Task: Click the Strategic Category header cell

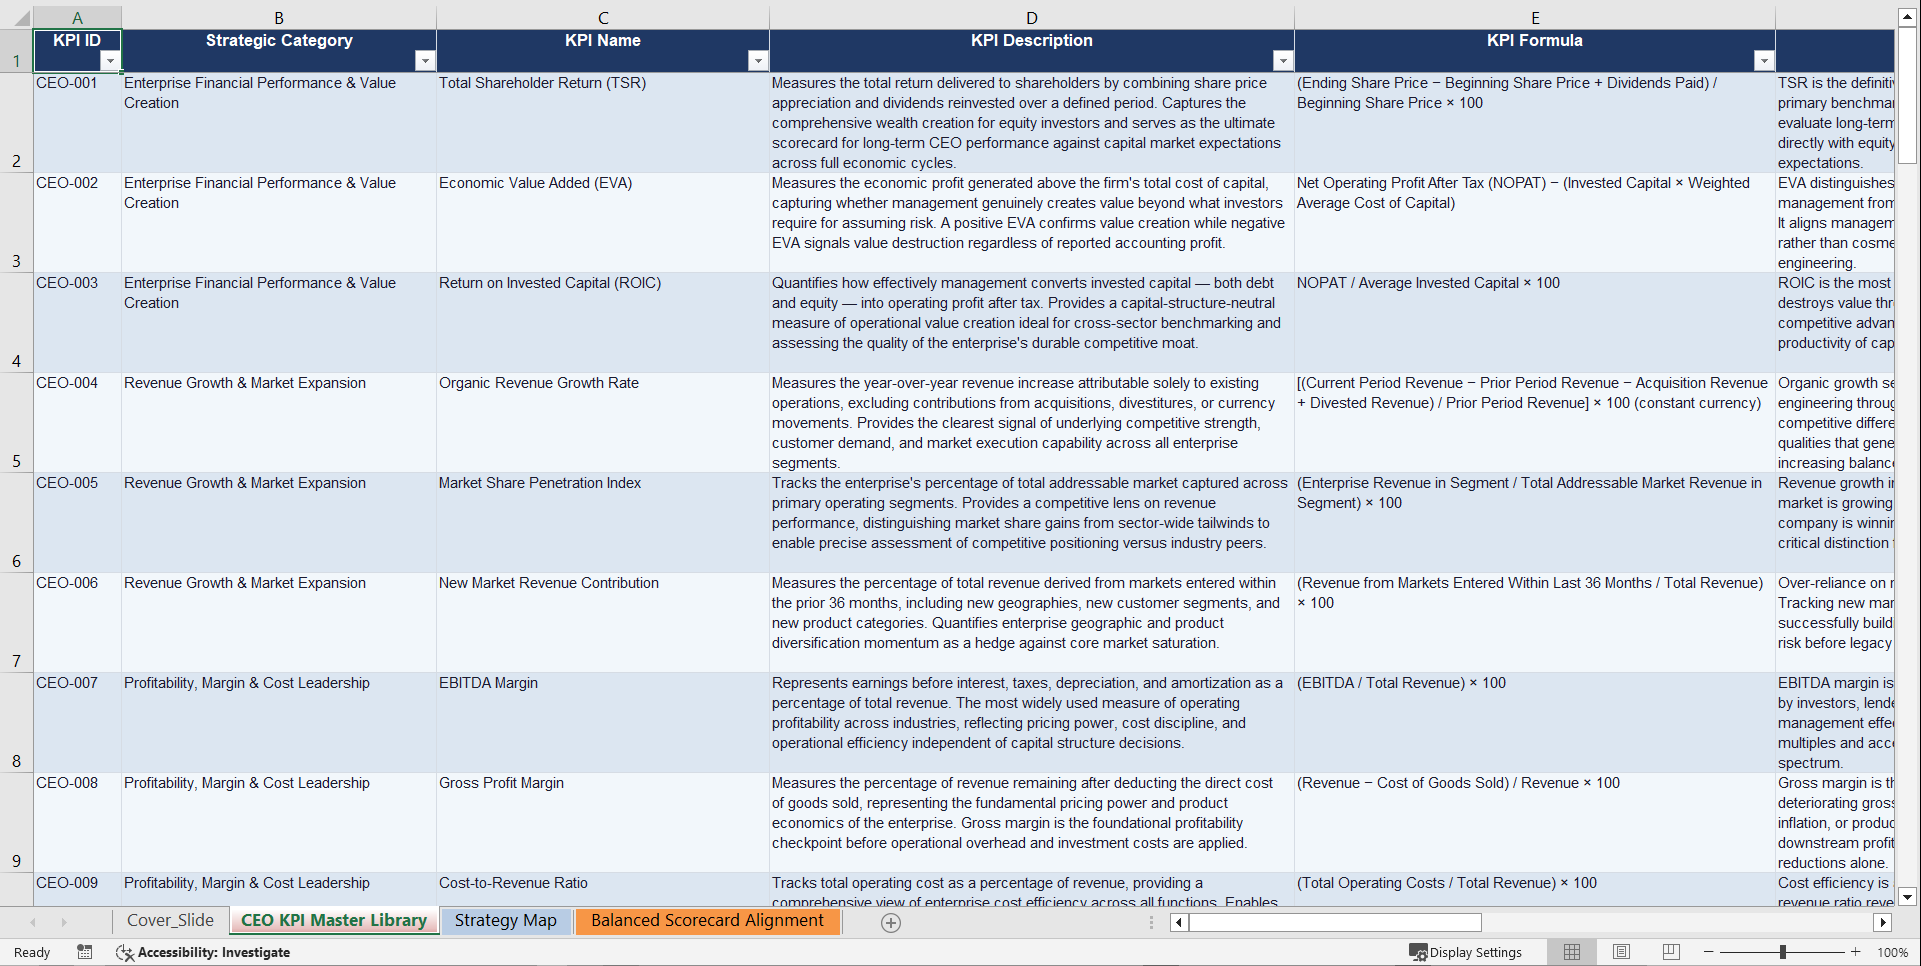Action: pos(279,50)
